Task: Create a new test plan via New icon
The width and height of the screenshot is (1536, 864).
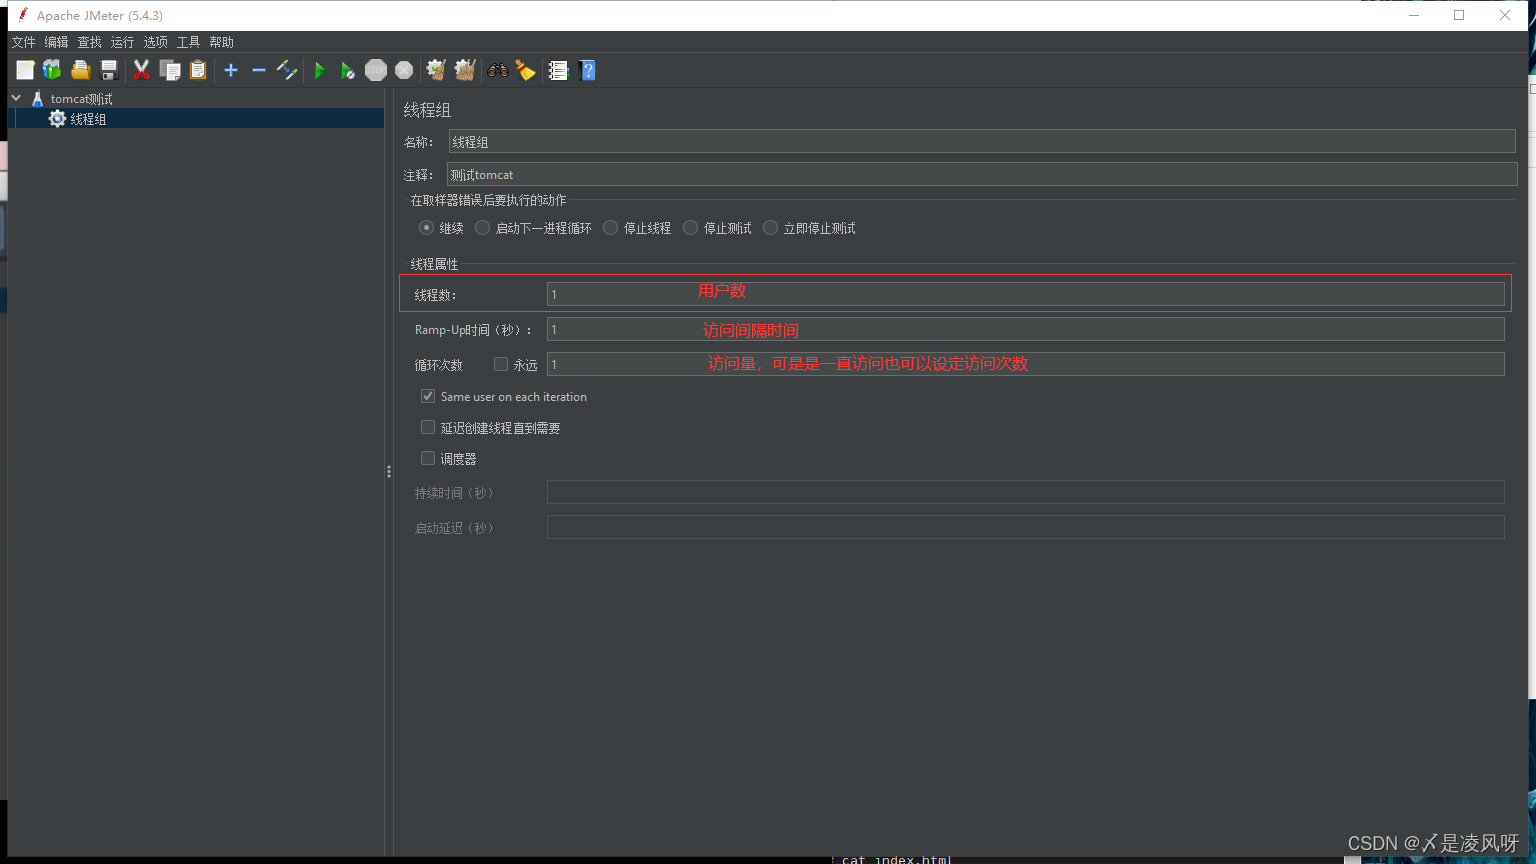Action: (x=25, y=70)
